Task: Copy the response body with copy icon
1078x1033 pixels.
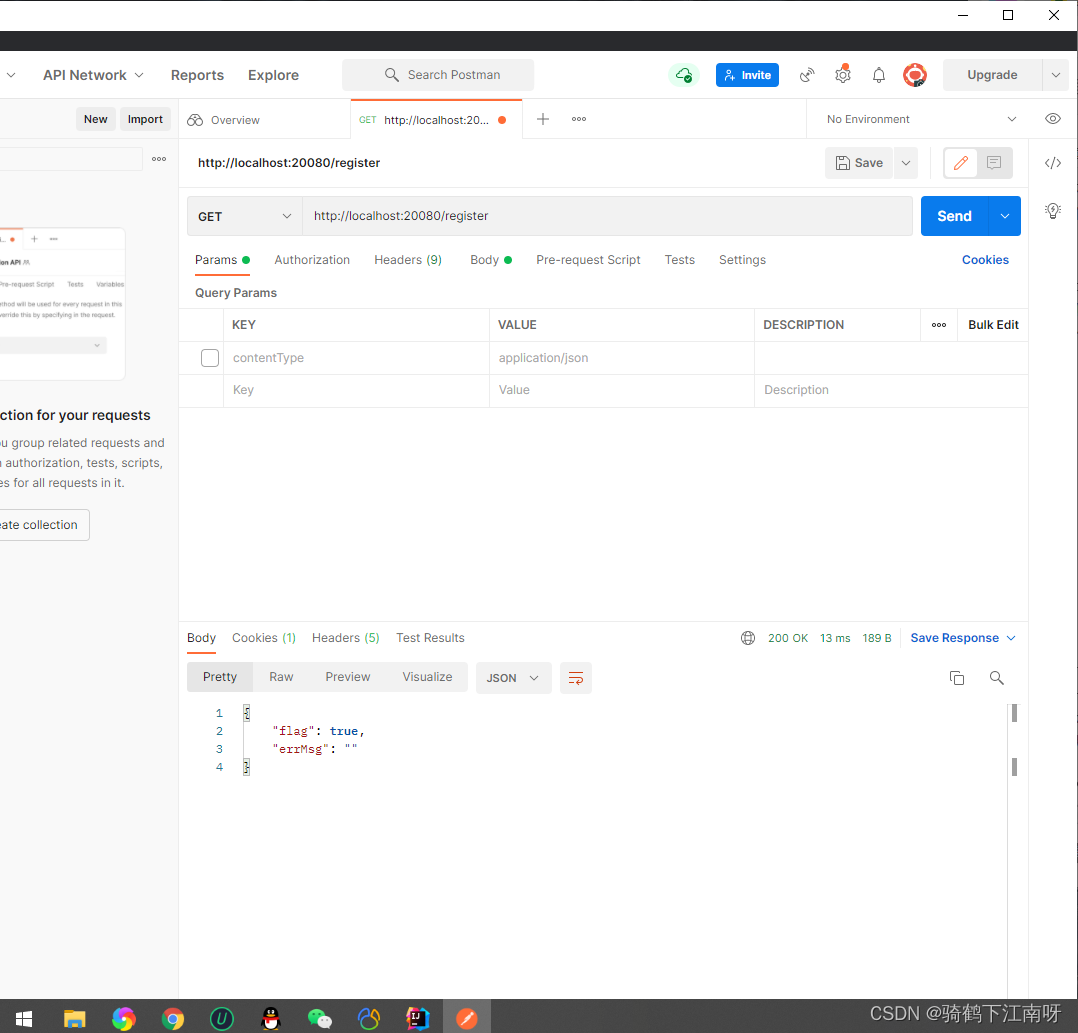Action: coord(956,678)
